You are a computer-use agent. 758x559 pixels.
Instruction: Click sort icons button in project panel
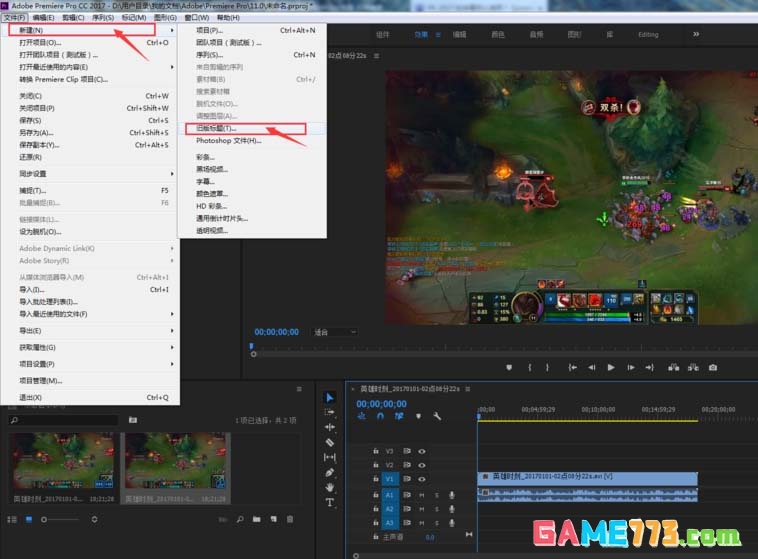coord(94,519)
